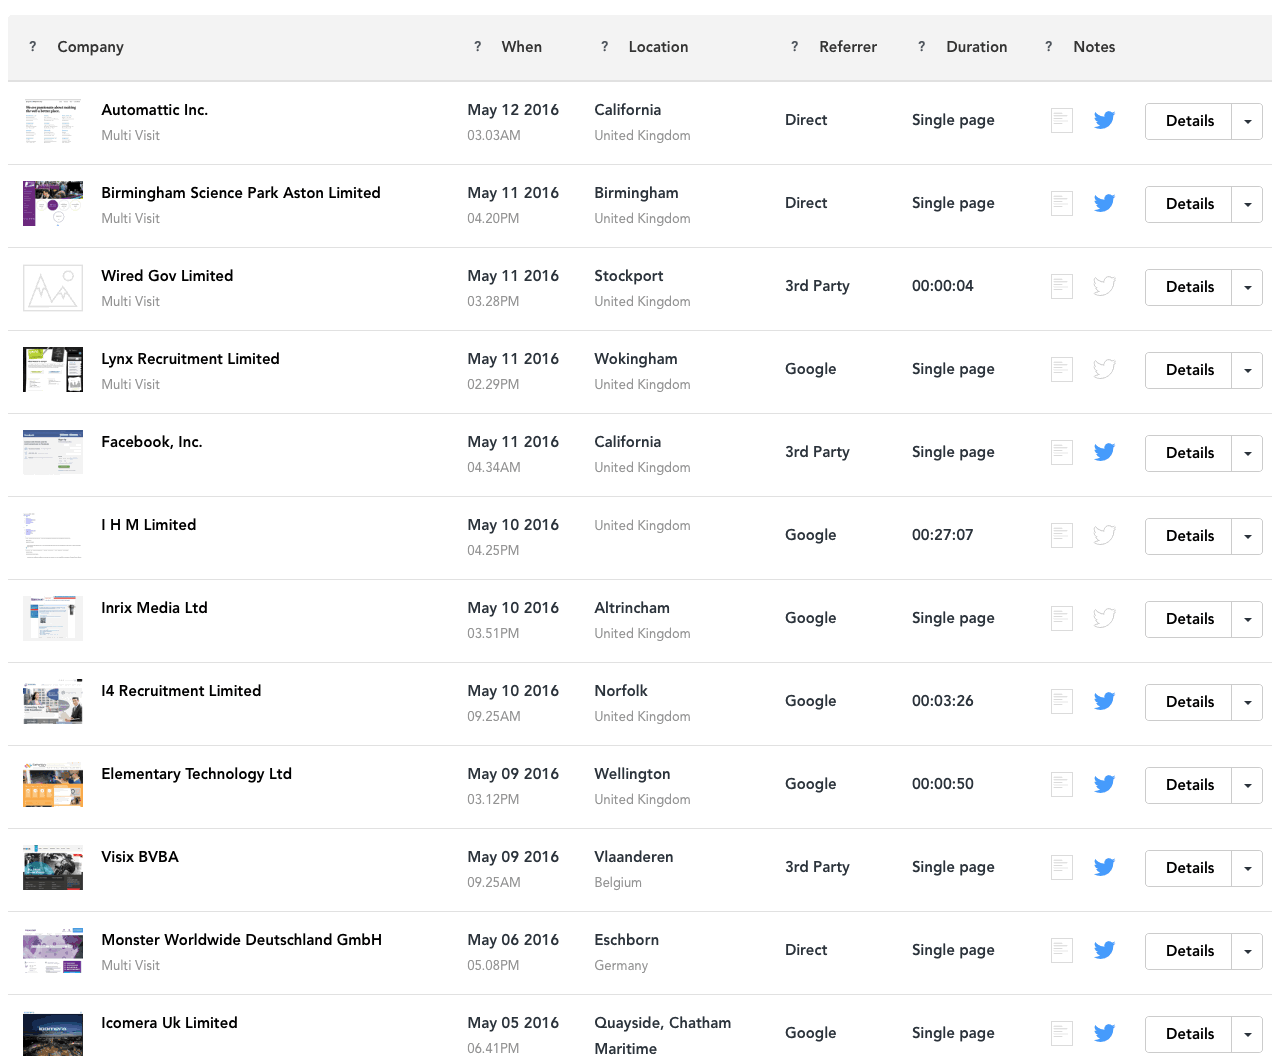Click help icon beside the Notes header
The height and width of the screenshot is (1062, 1272).
pyautogui.click(x=1049, y=47)
